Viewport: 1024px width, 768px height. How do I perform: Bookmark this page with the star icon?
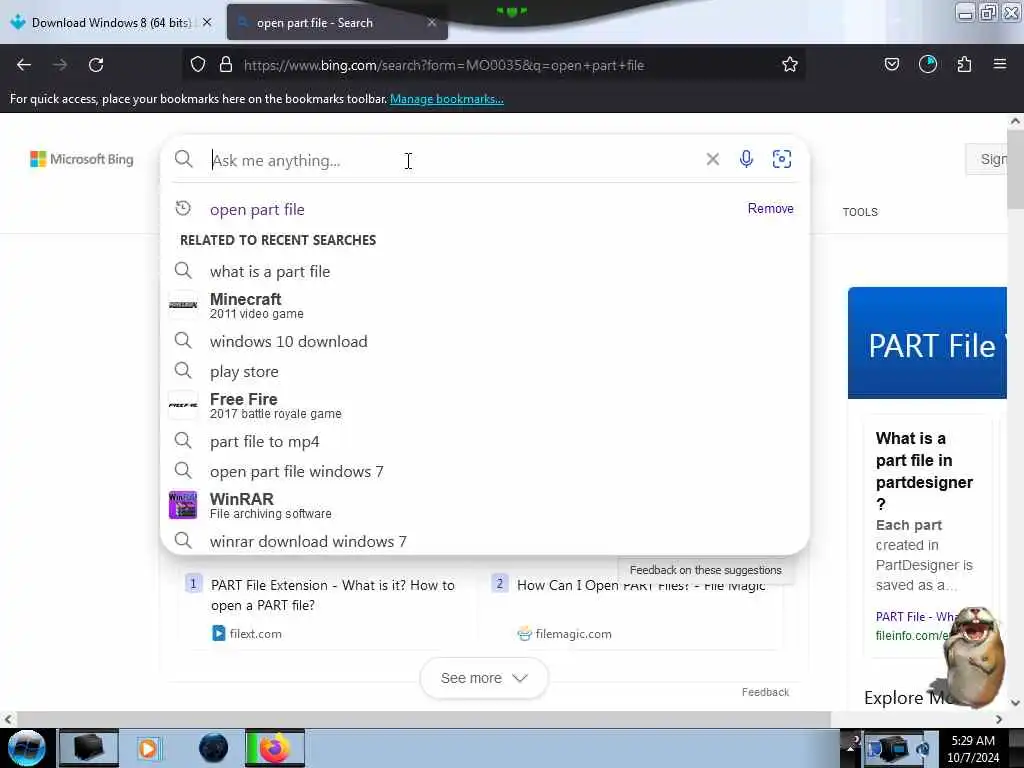(790, 65)
